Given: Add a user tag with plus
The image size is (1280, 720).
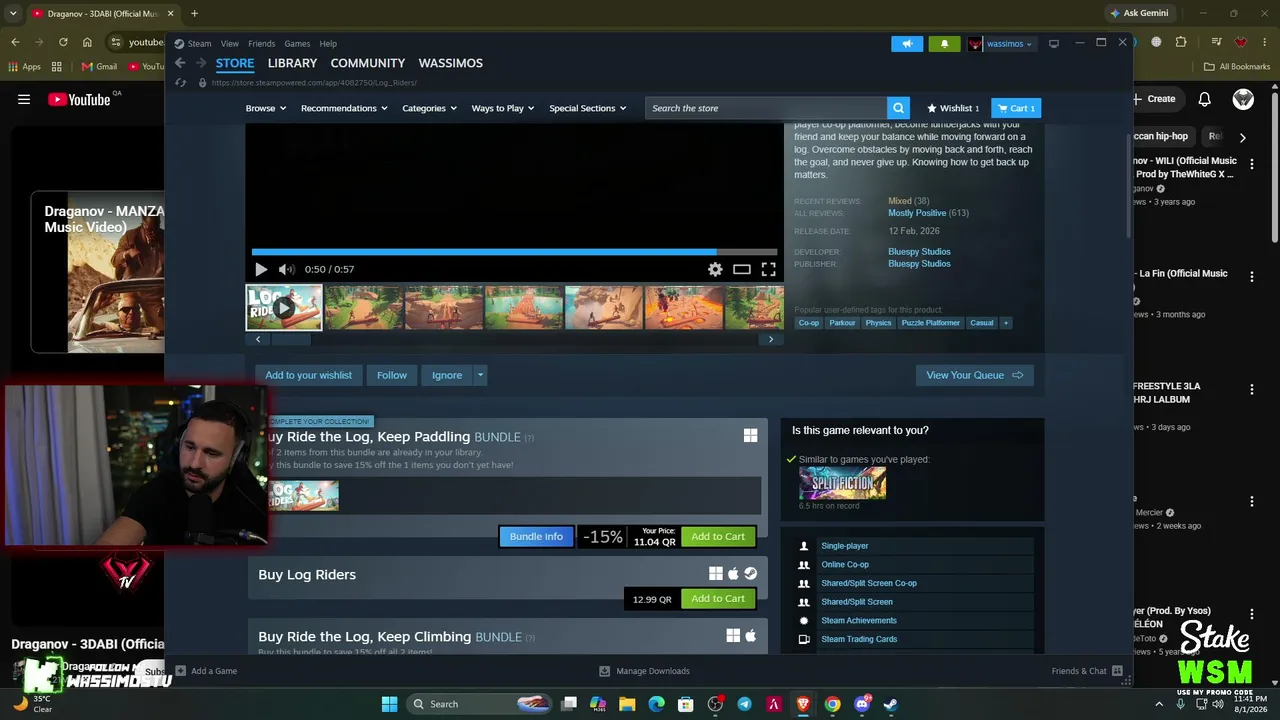Looking at the screenshot, I should pos(1006,323).
